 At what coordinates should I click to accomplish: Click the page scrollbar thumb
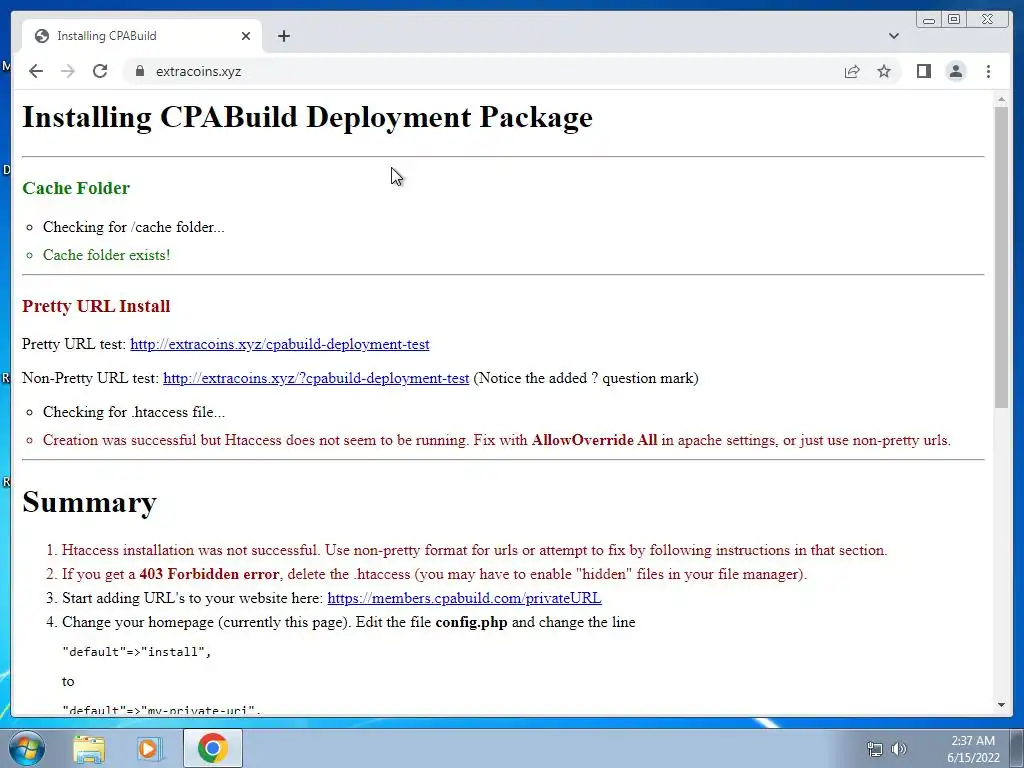coord(1001,257)
